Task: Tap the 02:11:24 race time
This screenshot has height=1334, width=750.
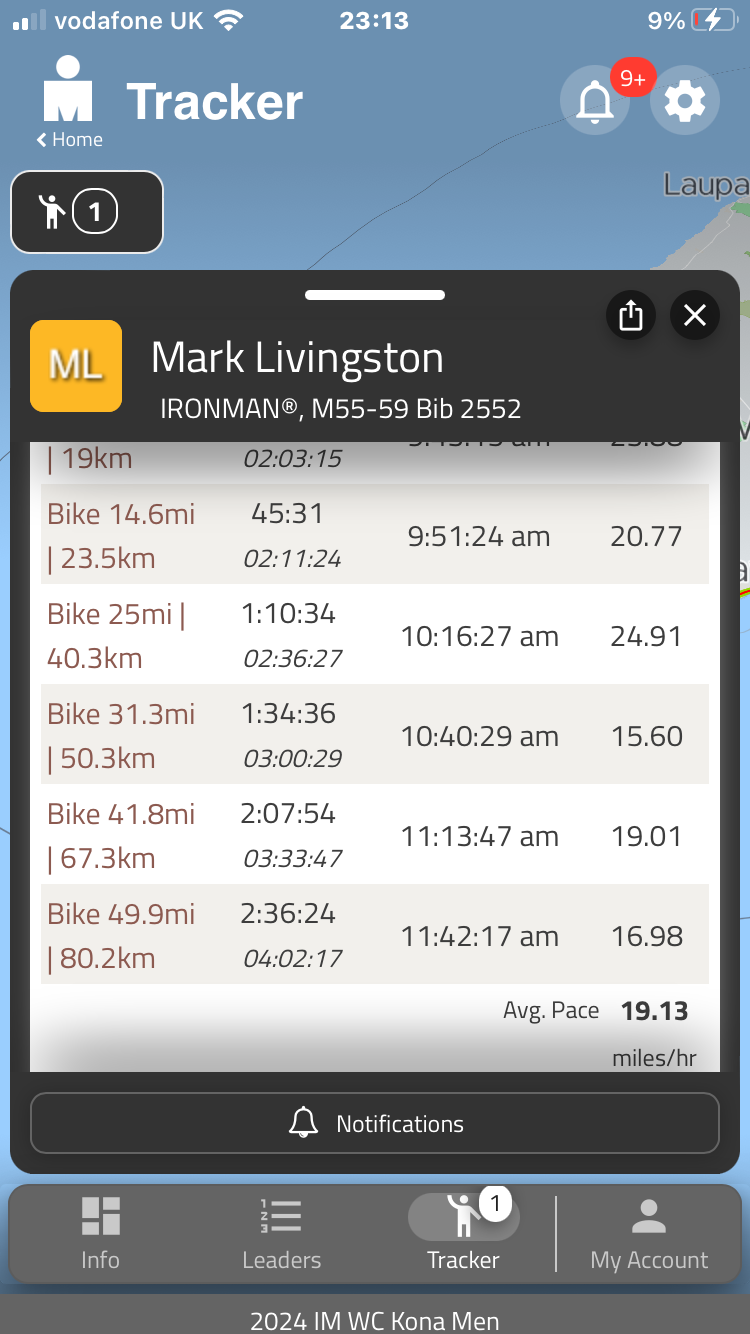Action: pyautogui.click(x=293, y=559)
